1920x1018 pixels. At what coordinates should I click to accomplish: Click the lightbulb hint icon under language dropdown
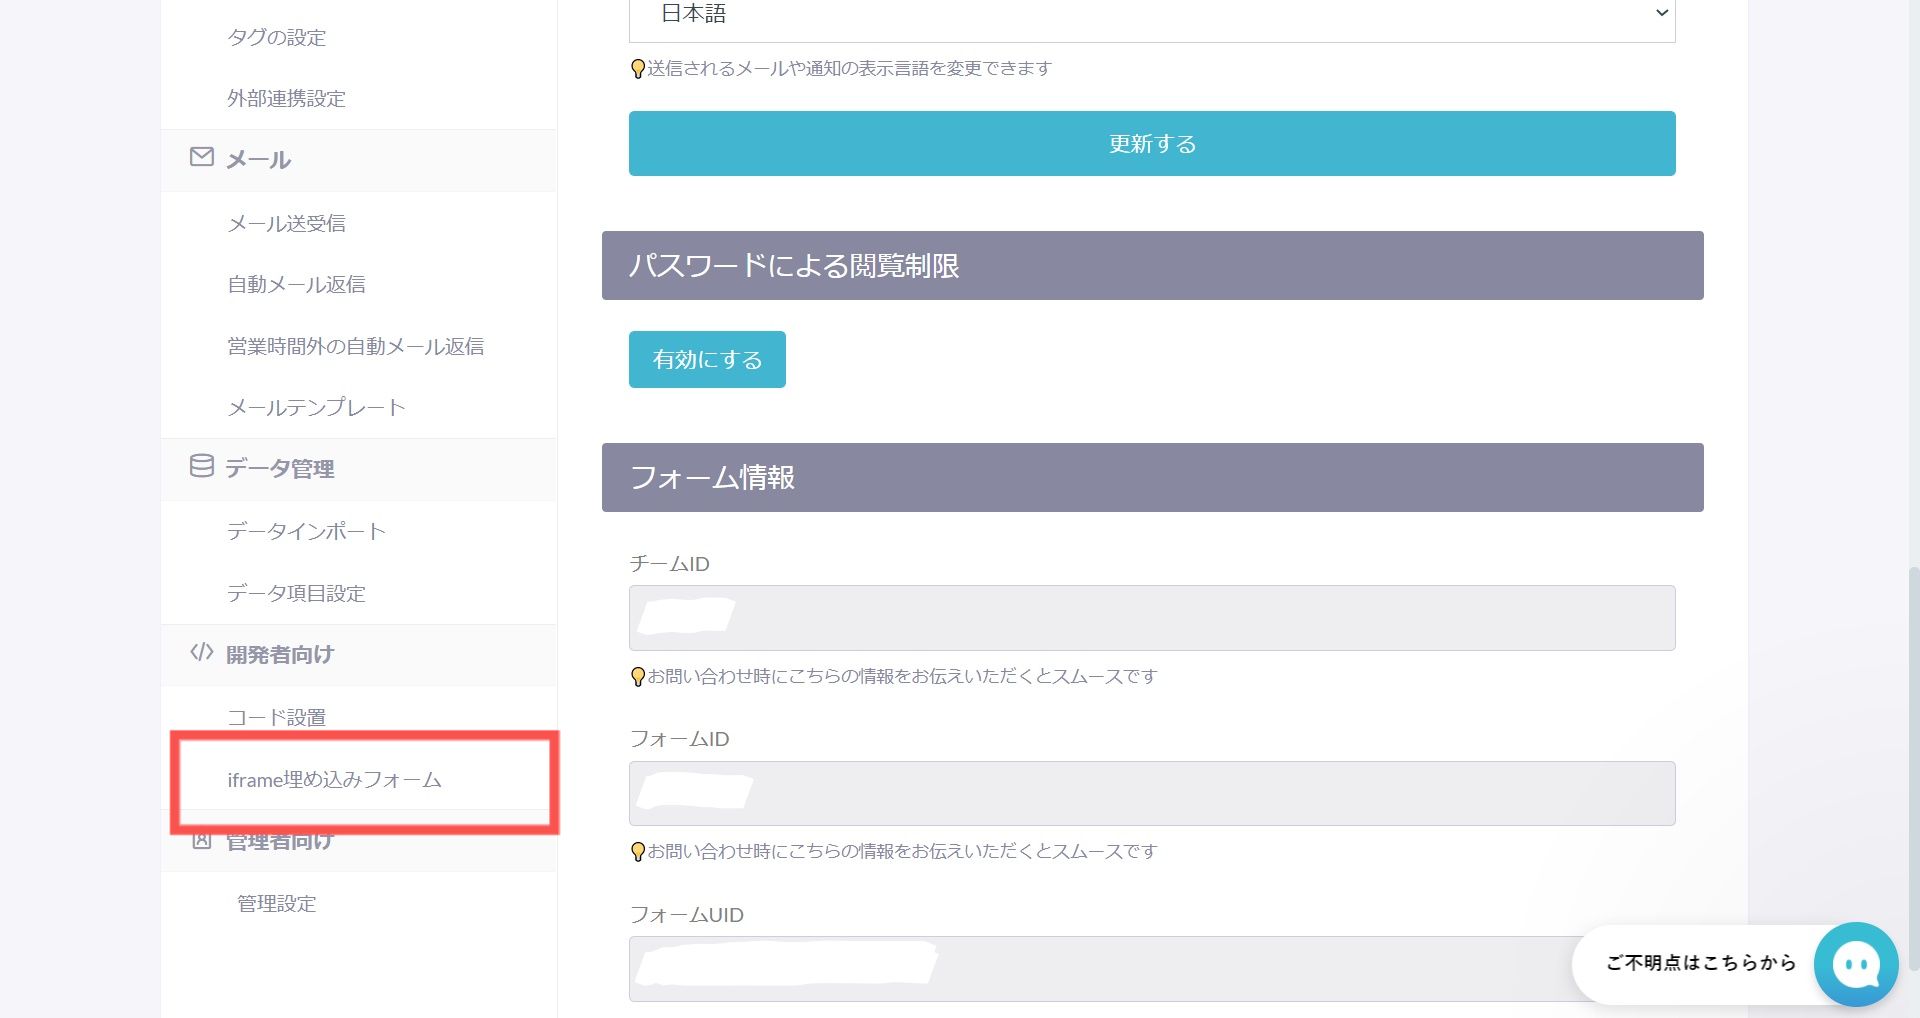637,69
